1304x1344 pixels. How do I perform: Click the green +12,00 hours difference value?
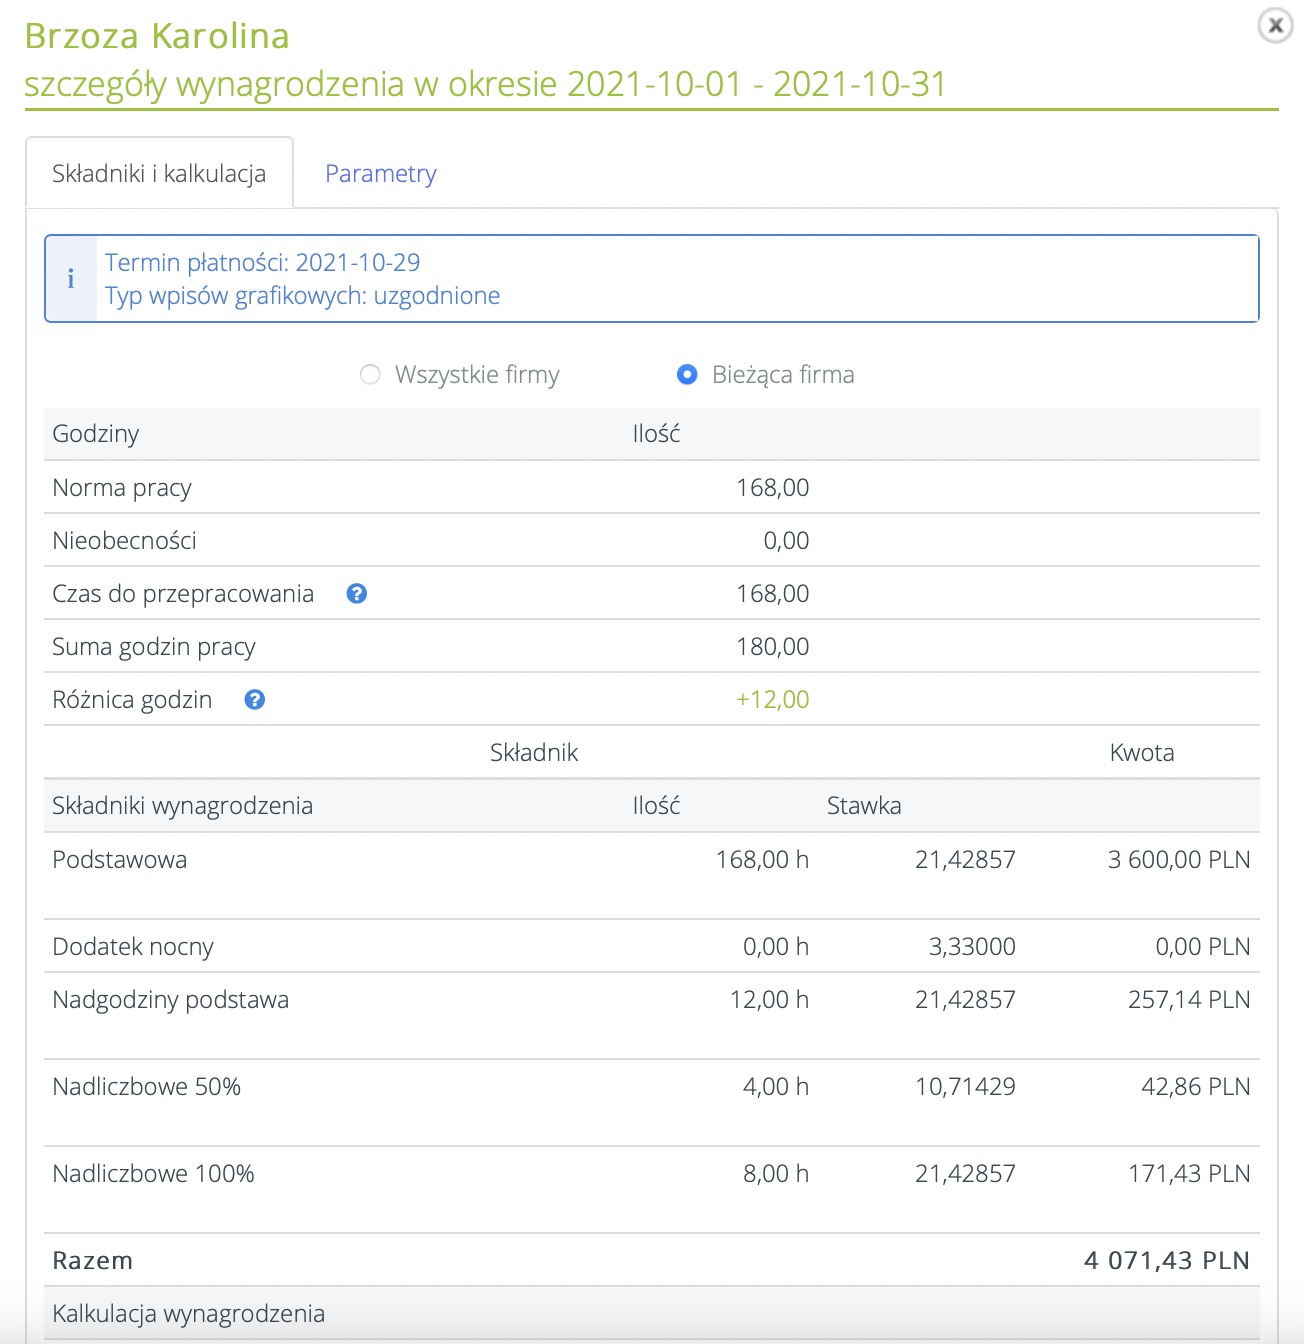coord(772,700)
